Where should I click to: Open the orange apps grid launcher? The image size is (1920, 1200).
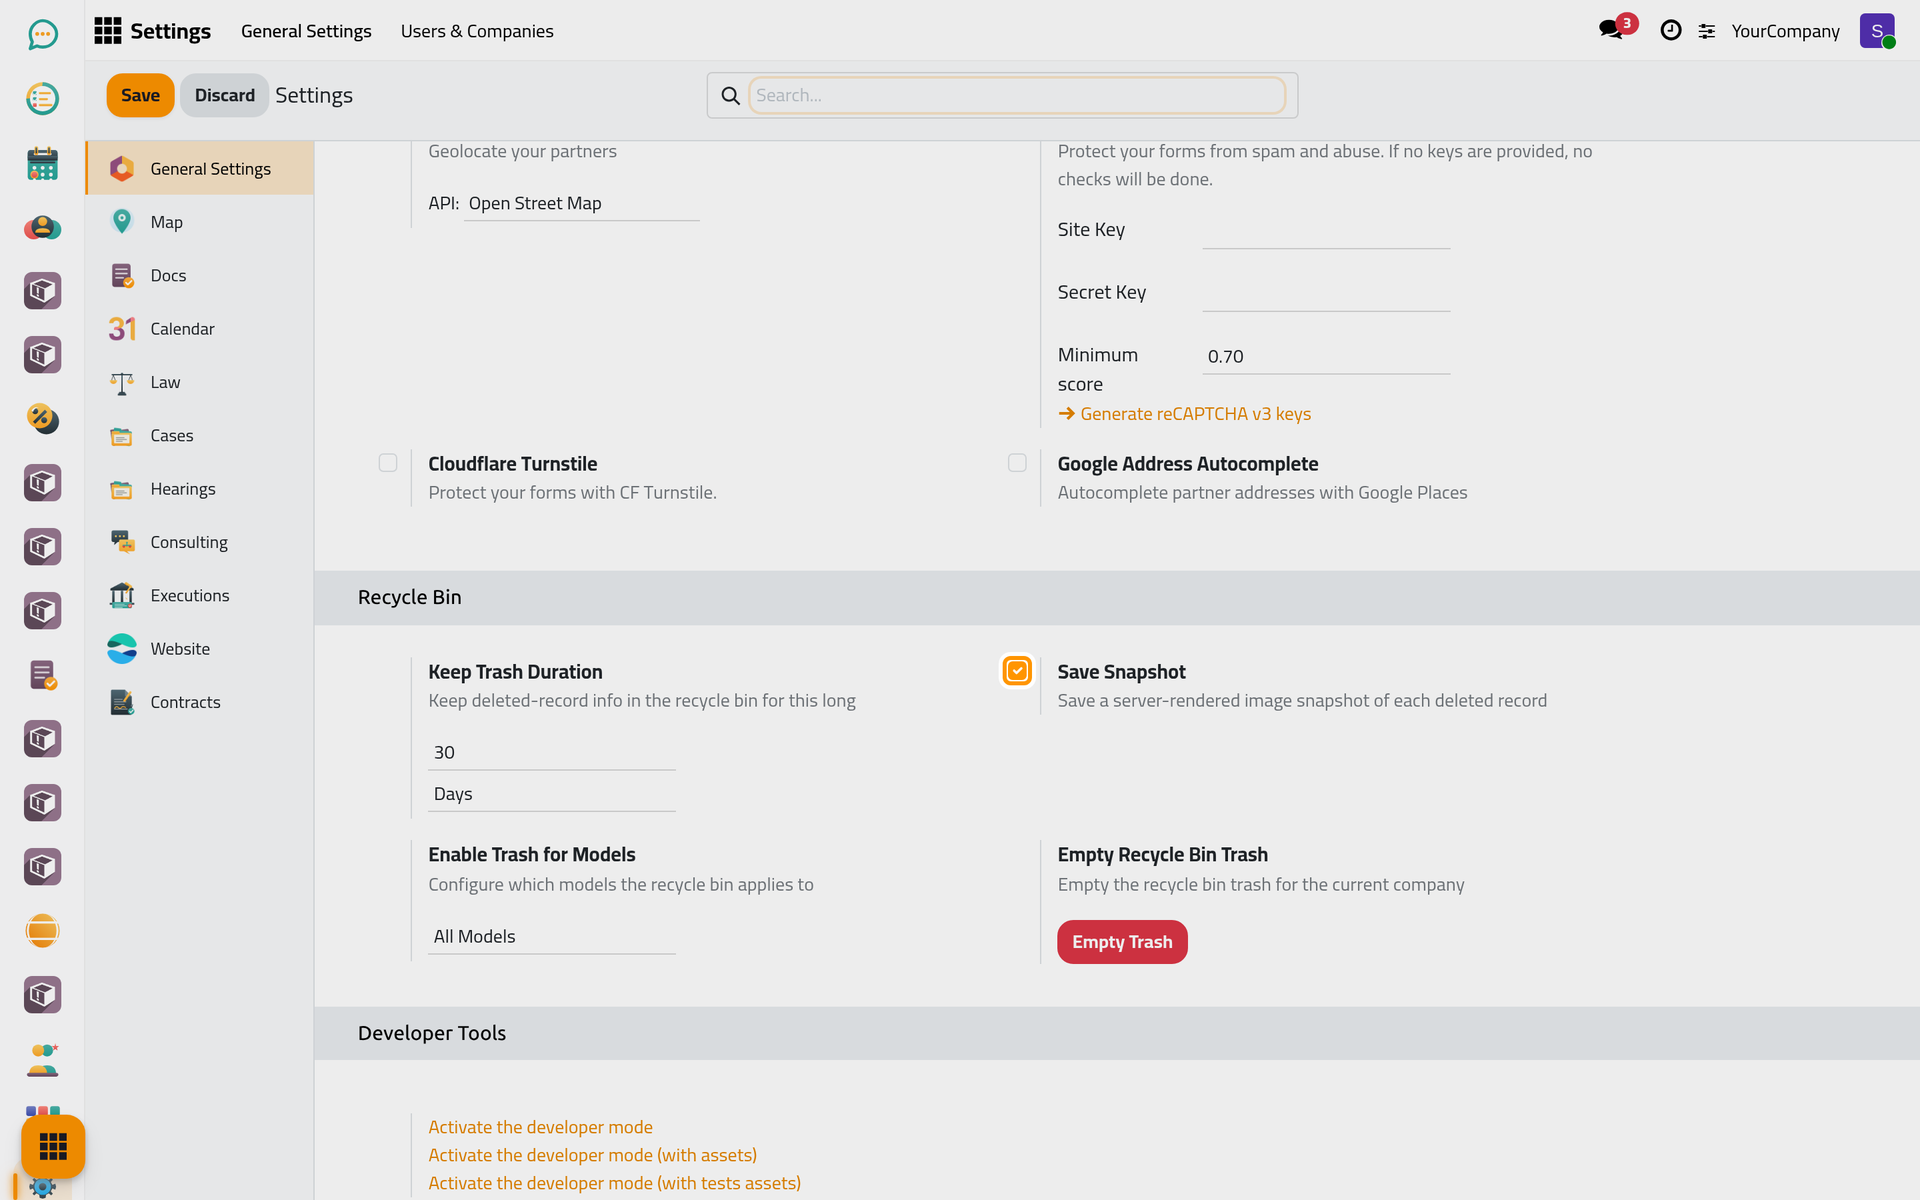[x=53, y=1146]
